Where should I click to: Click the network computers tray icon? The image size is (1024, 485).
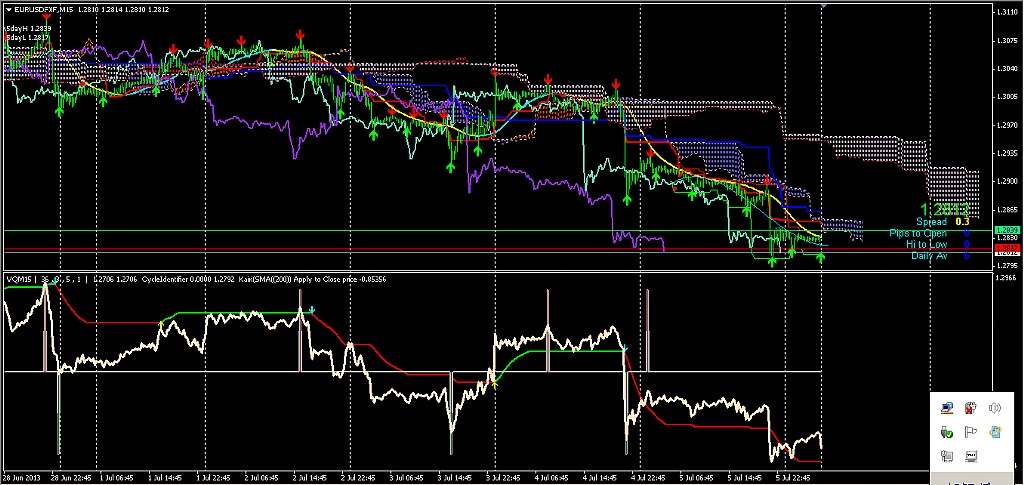pyautogui.click(x=947, y=409)
